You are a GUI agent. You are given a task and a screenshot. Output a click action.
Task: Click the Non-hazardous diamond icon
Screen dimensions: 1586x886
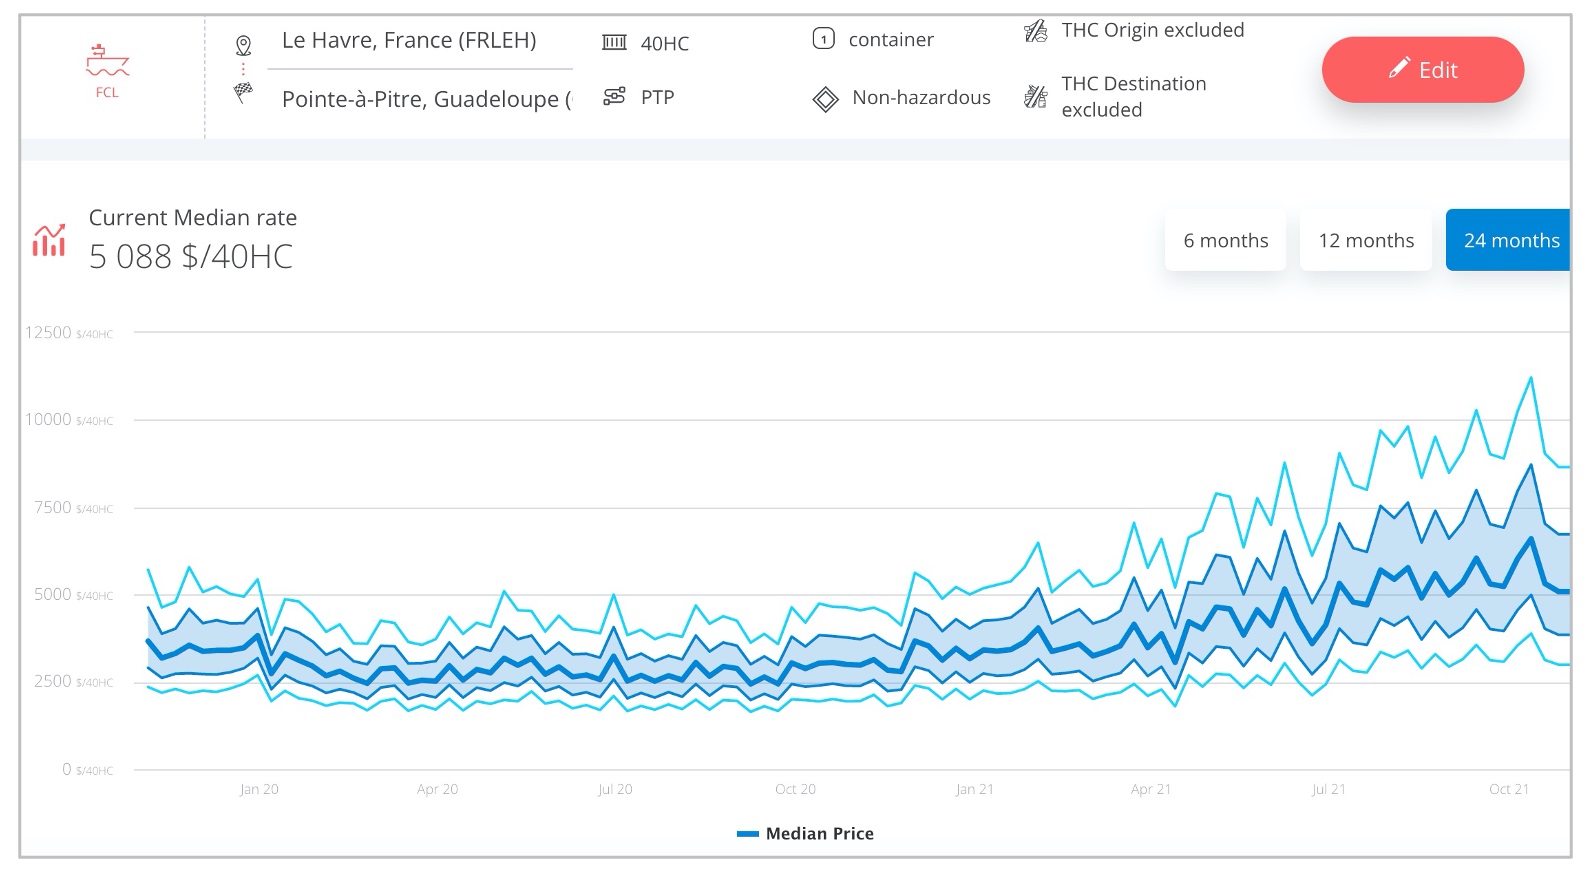[825, 99]
